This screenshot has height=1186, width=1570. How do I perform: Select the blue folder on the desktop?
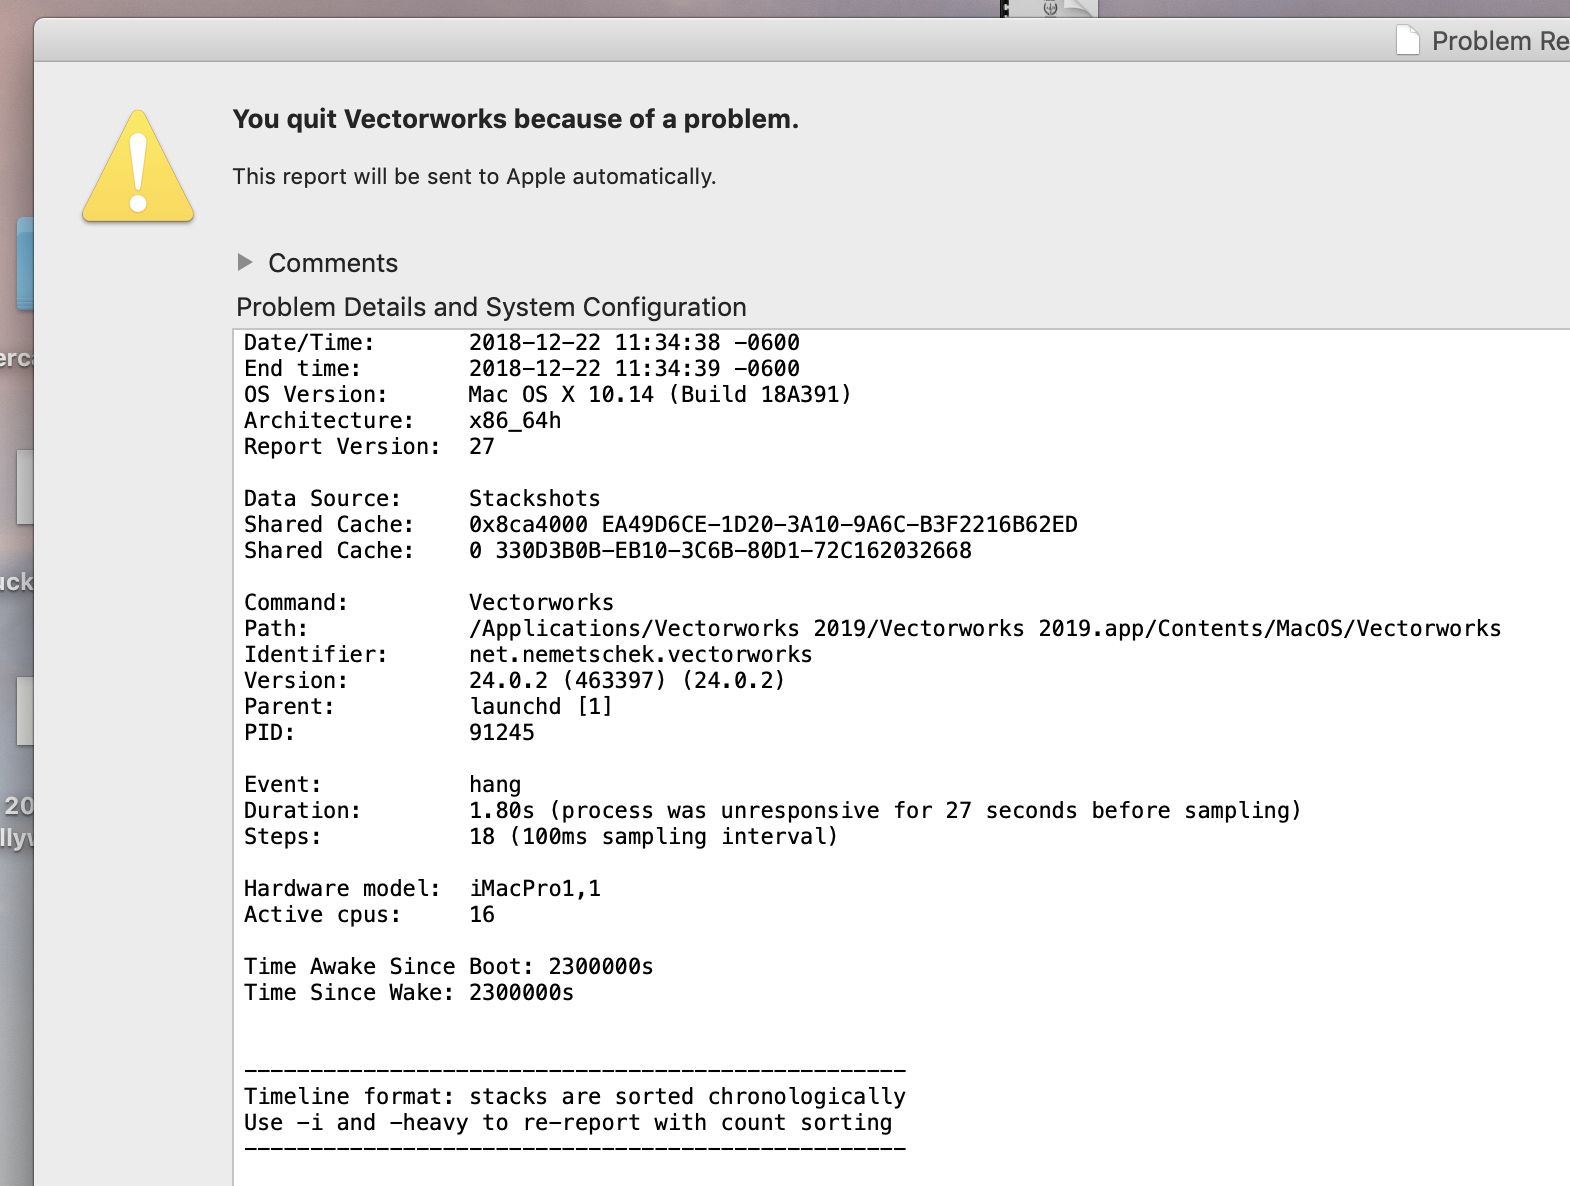(x=25, y=263)
